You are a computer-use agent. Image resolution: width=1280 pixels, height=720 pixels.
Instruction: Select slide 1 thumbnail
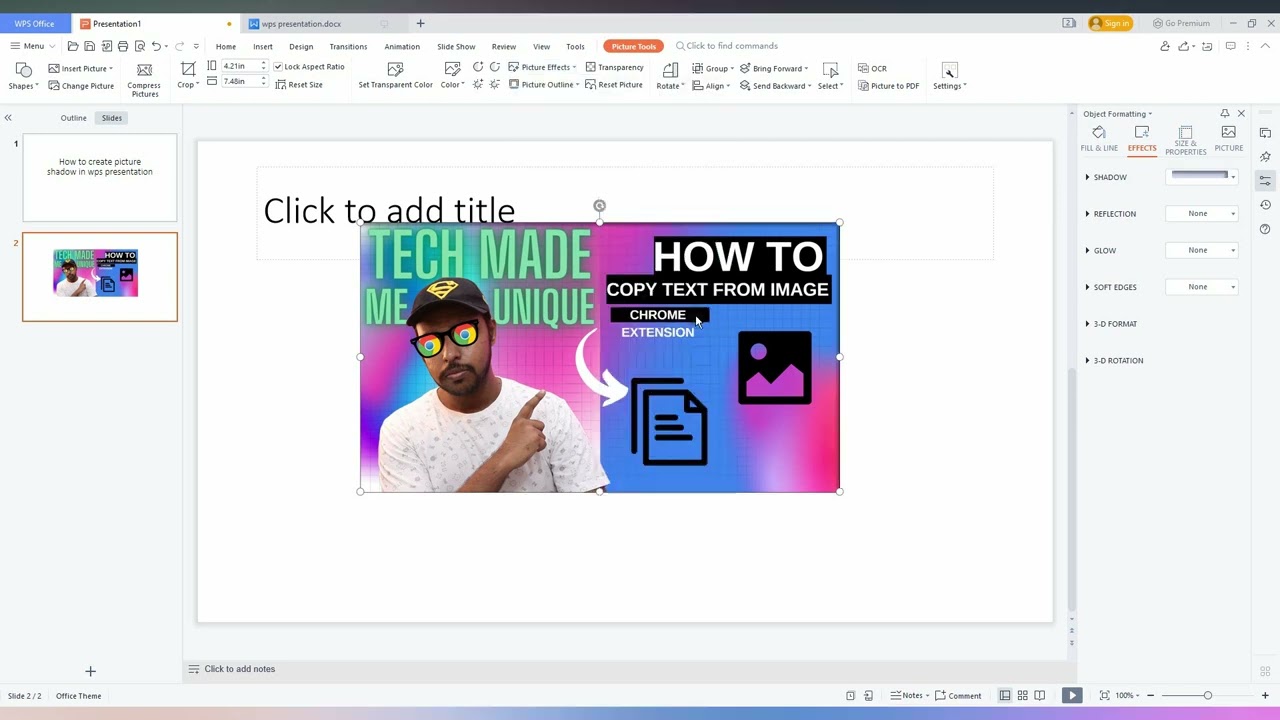point(100,177)
